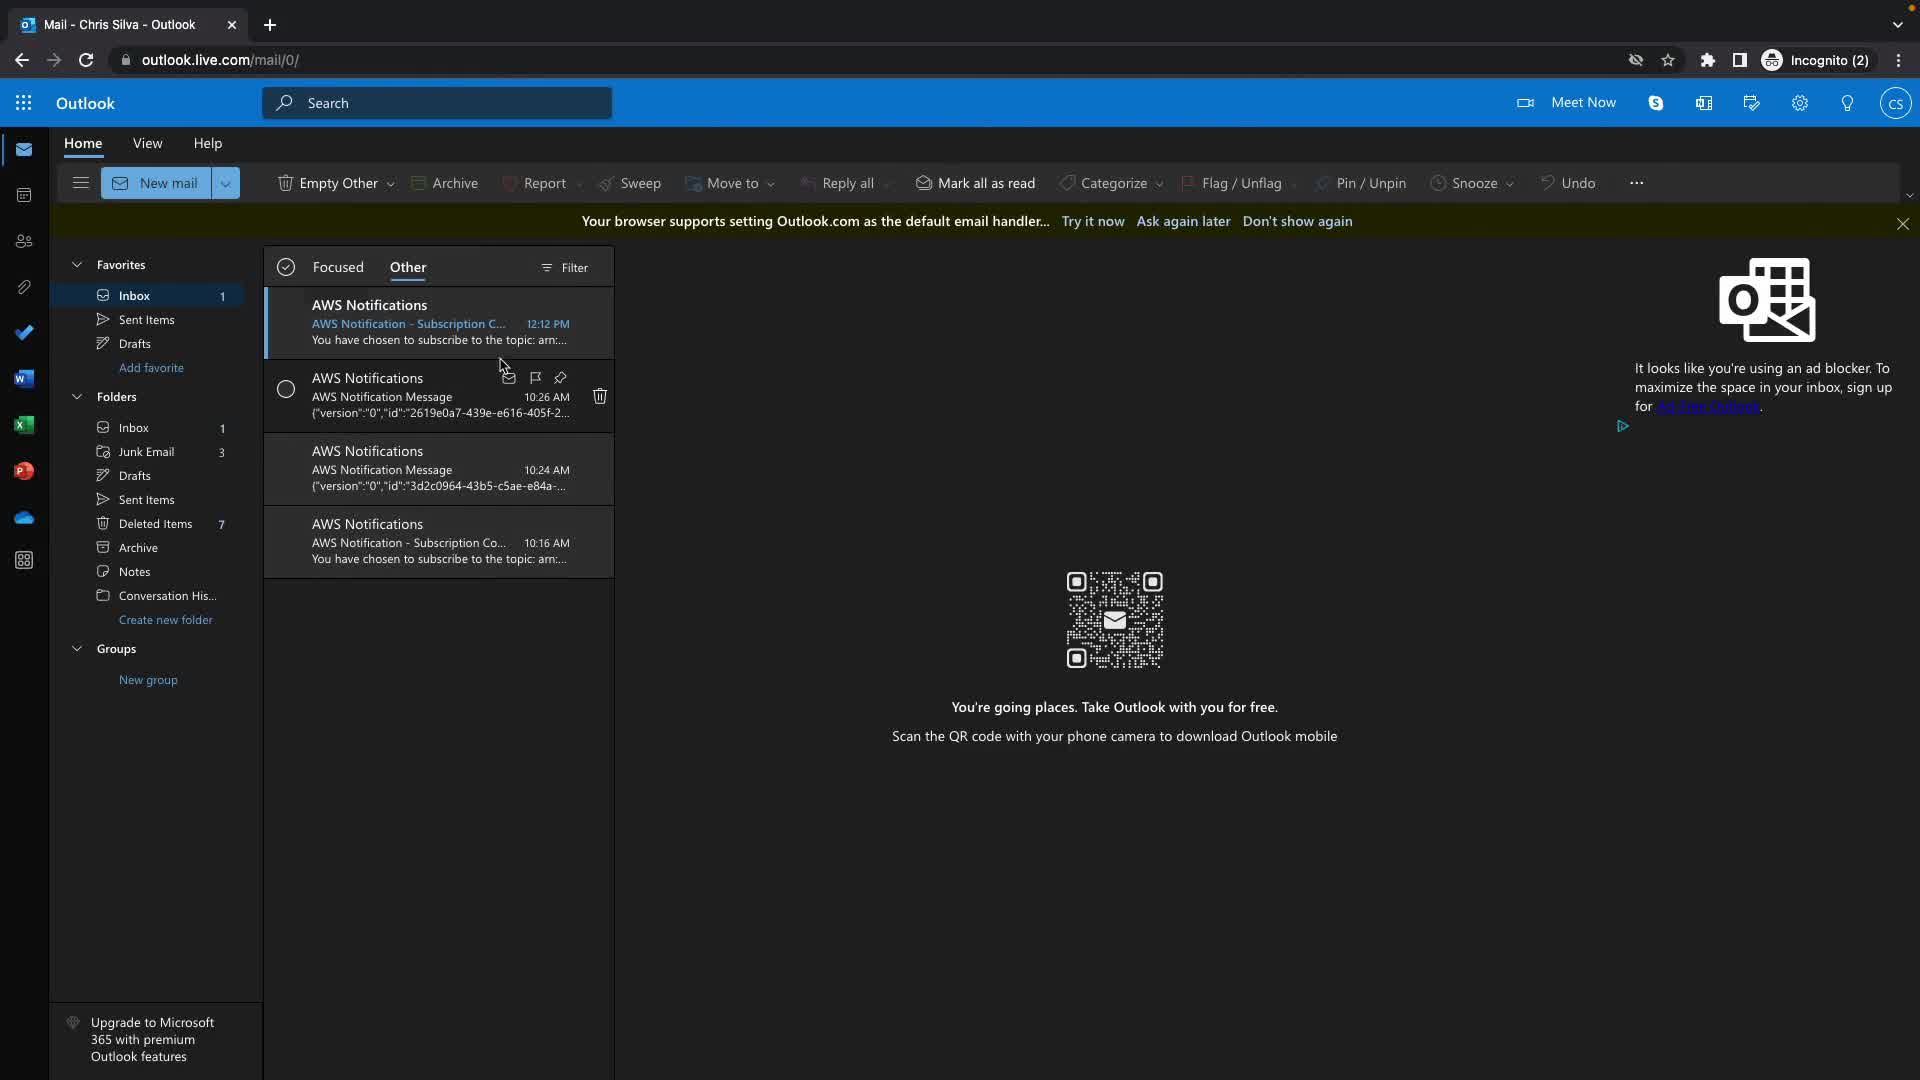Image resolution: width=1920 pixels, height=1080 pixels.
Task: Launch Word from the app rail
Action: [x=24, y=379]
